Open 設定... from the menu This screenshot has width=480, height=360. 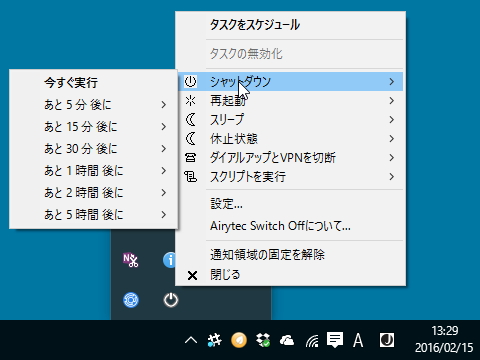pos(290,204)
